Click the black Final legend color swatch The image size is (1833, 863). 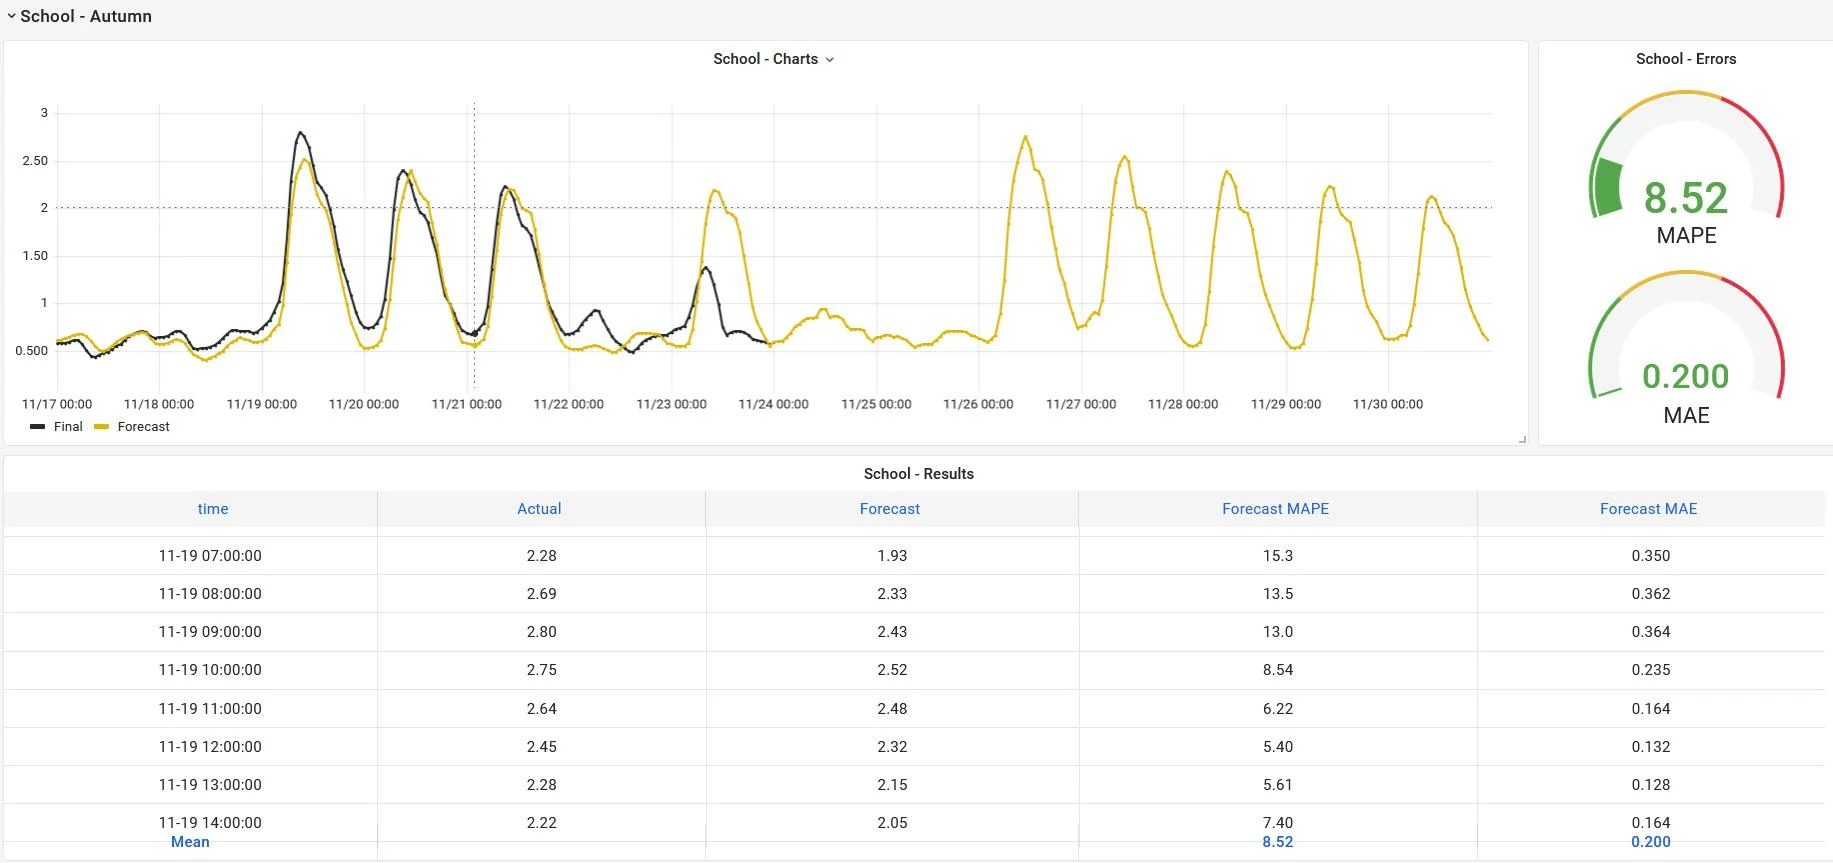tap(38, 427)
